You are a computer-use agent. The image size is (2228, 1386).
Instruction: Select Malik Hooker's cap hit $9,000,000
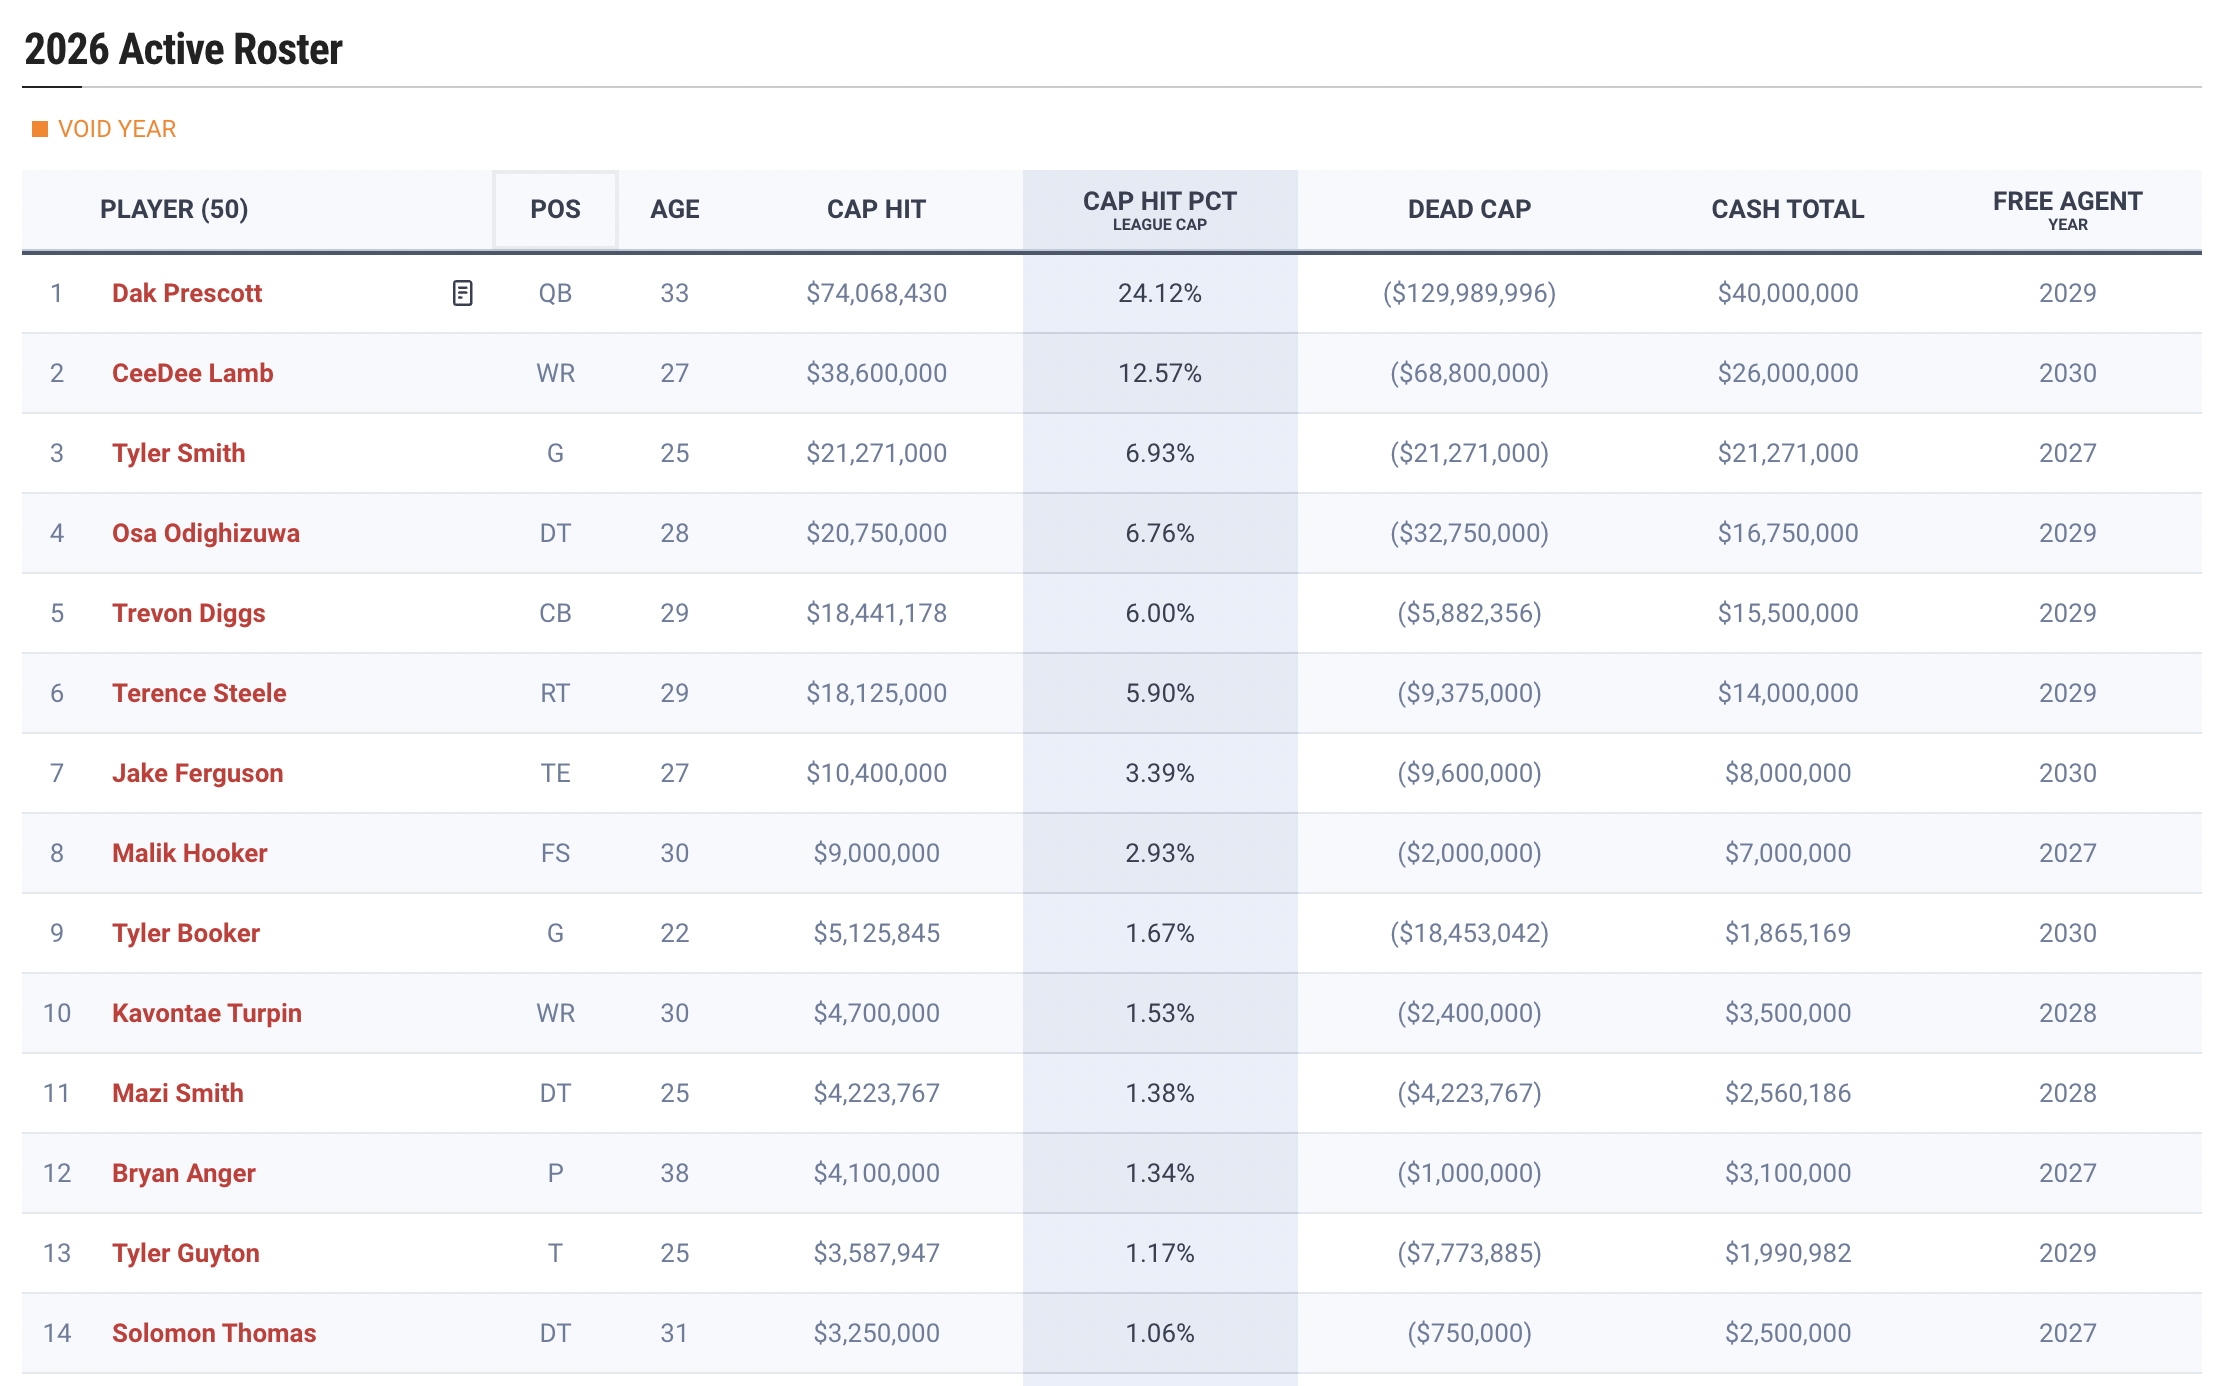[877, 853]
